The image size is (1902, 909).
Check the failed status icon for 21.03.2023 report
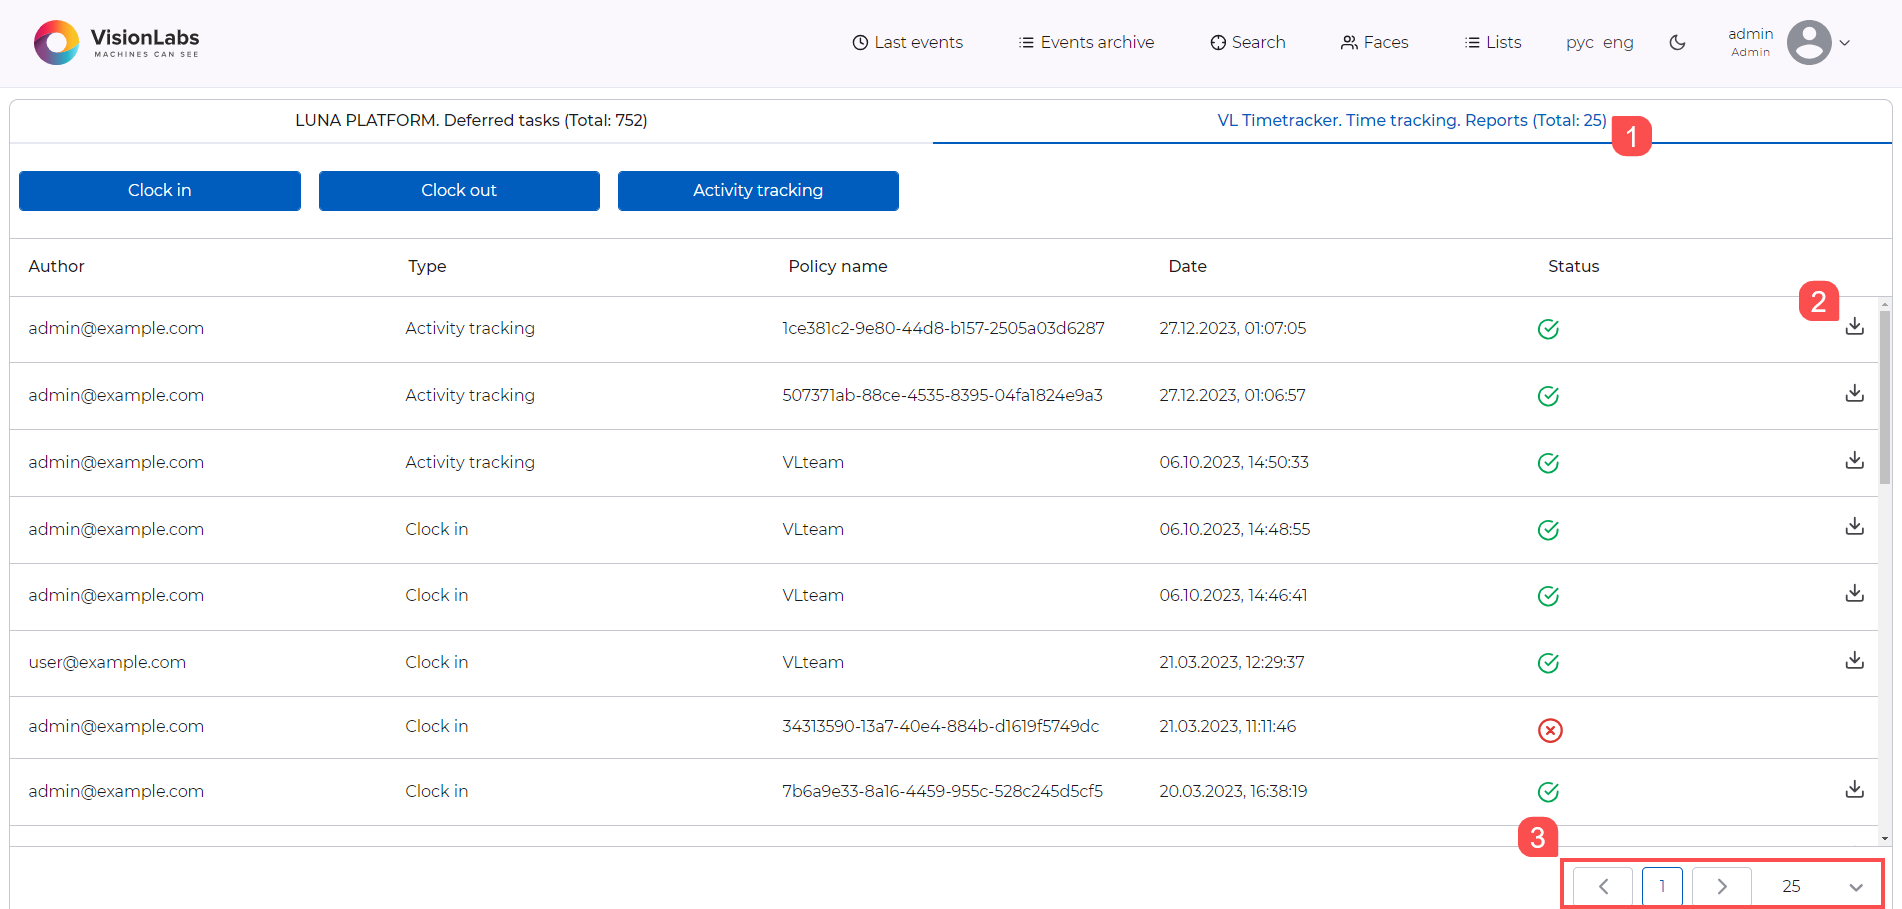point(1549,730)
